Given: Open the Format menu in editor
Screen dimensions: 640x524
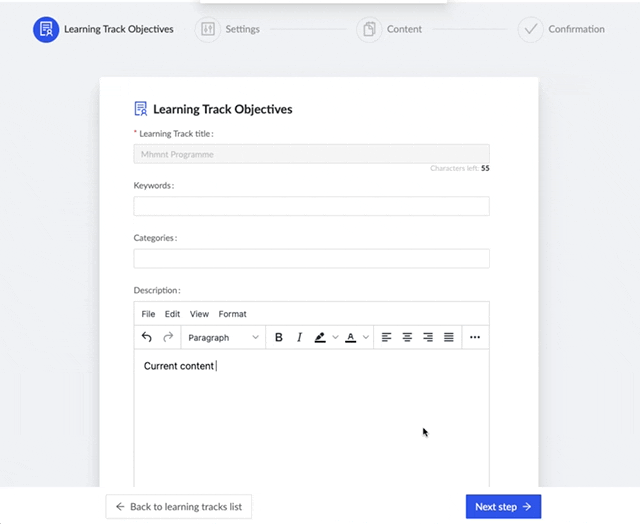Looking at the screenshot, I should 232,314.
